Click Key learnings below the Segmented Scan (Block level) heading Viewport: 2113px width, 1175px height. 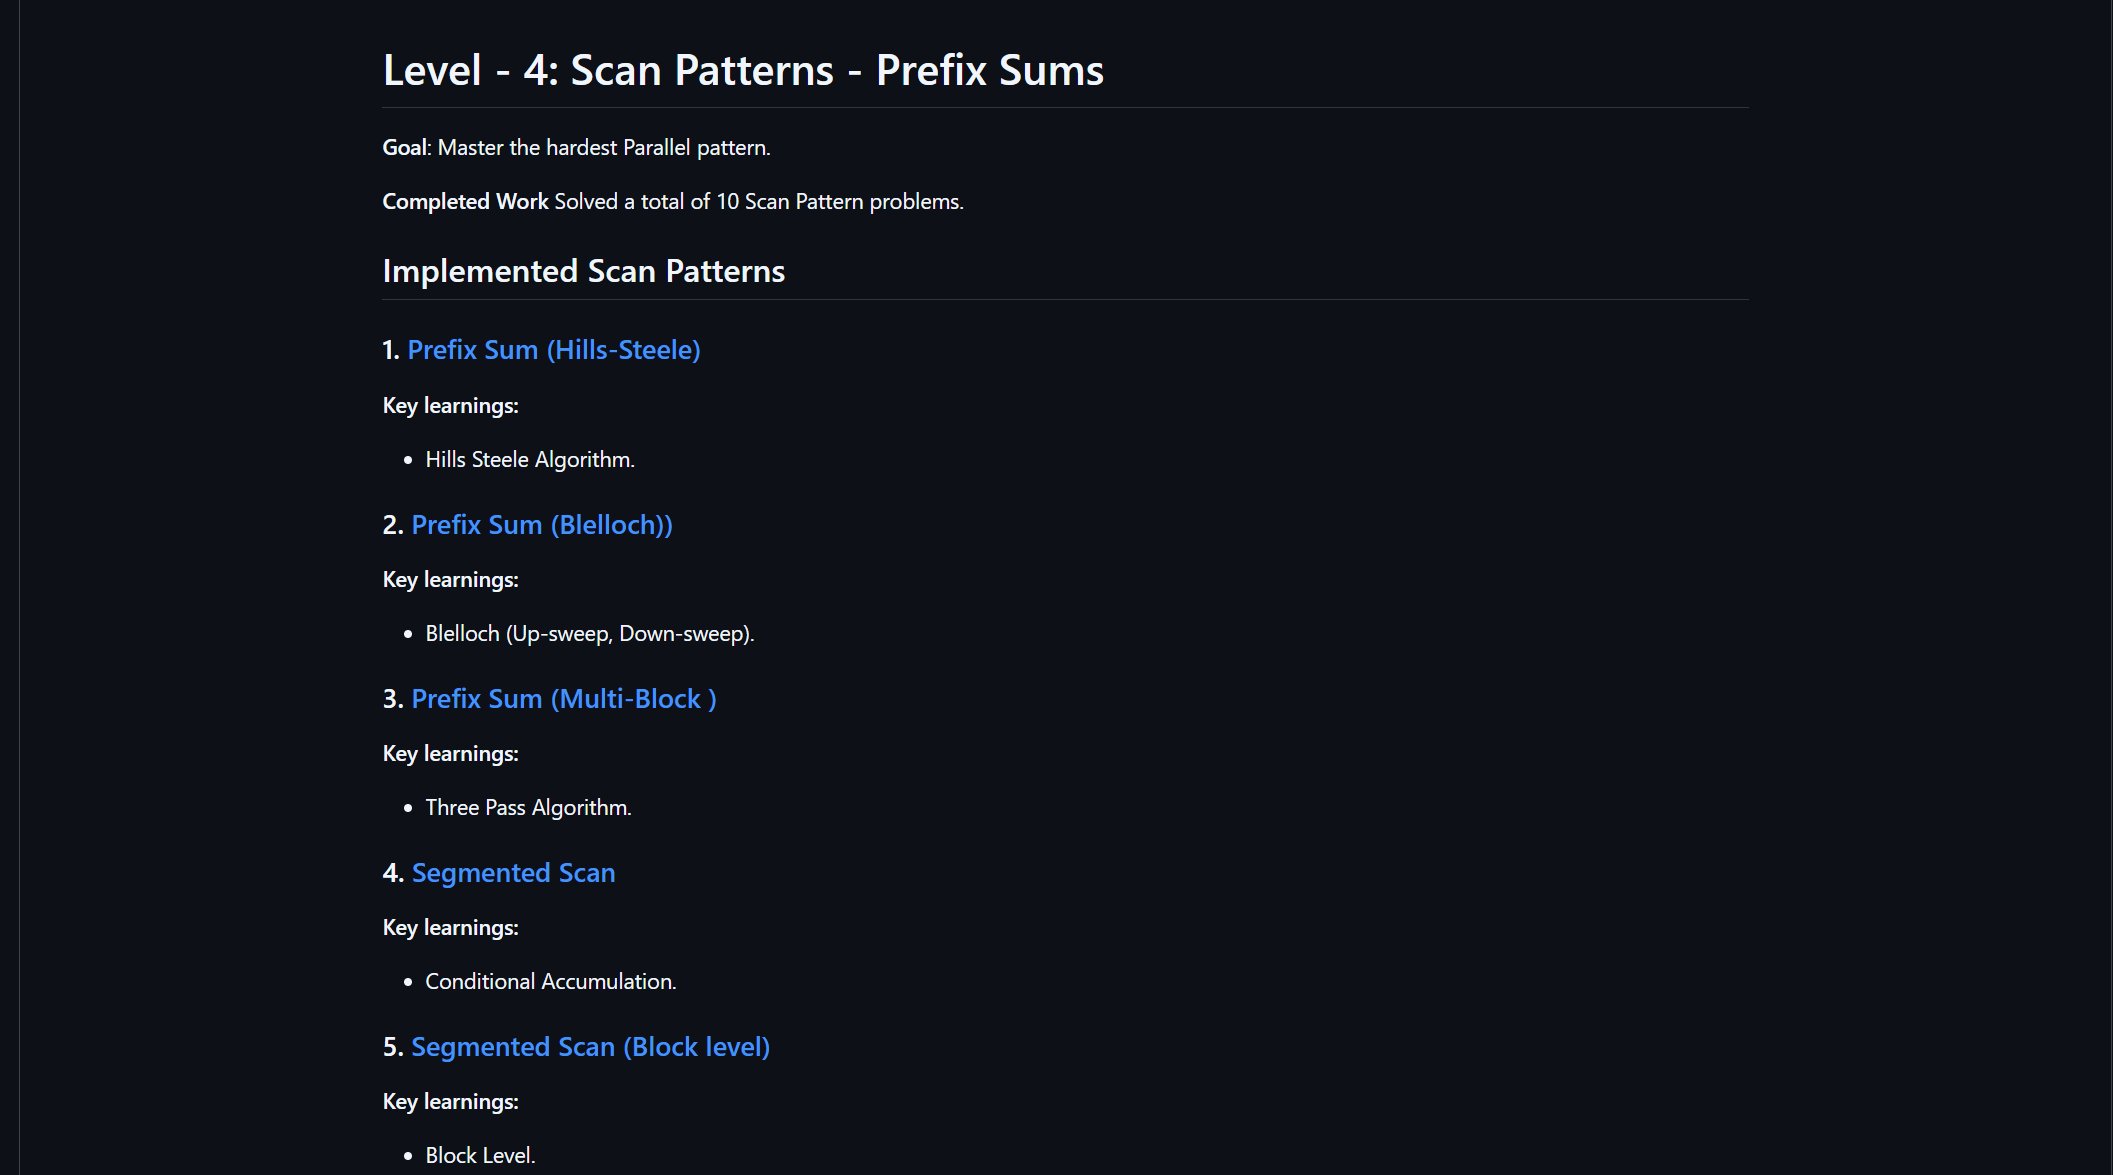pyautogui.click(x=450, y=1102)
